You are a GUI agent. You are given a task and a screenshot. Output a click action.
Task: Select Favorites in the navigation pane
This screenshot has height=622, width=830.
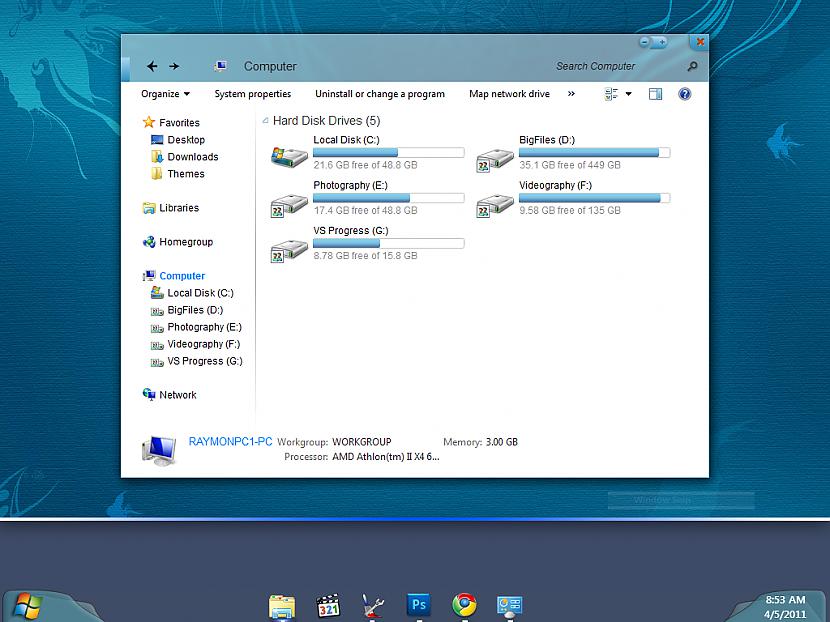[179, 122]
